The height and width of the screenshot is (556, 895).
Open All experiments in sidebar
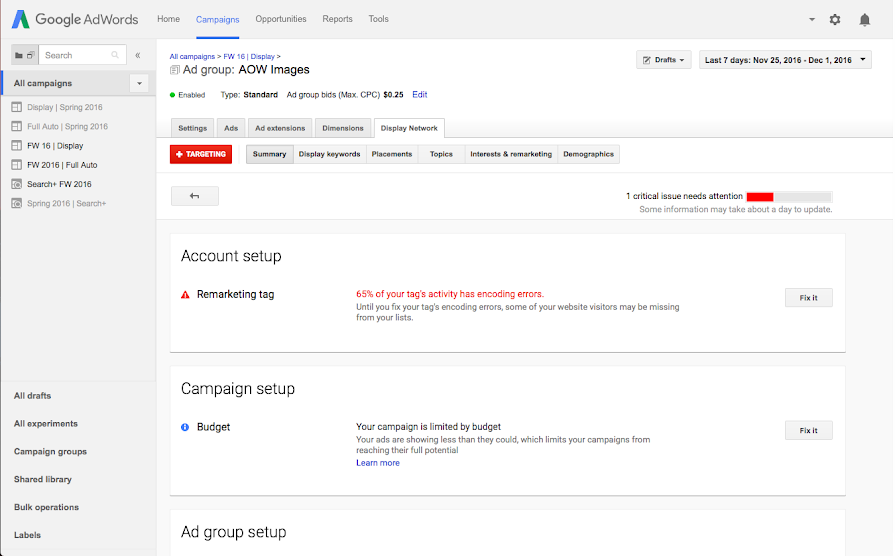[46, 424]
